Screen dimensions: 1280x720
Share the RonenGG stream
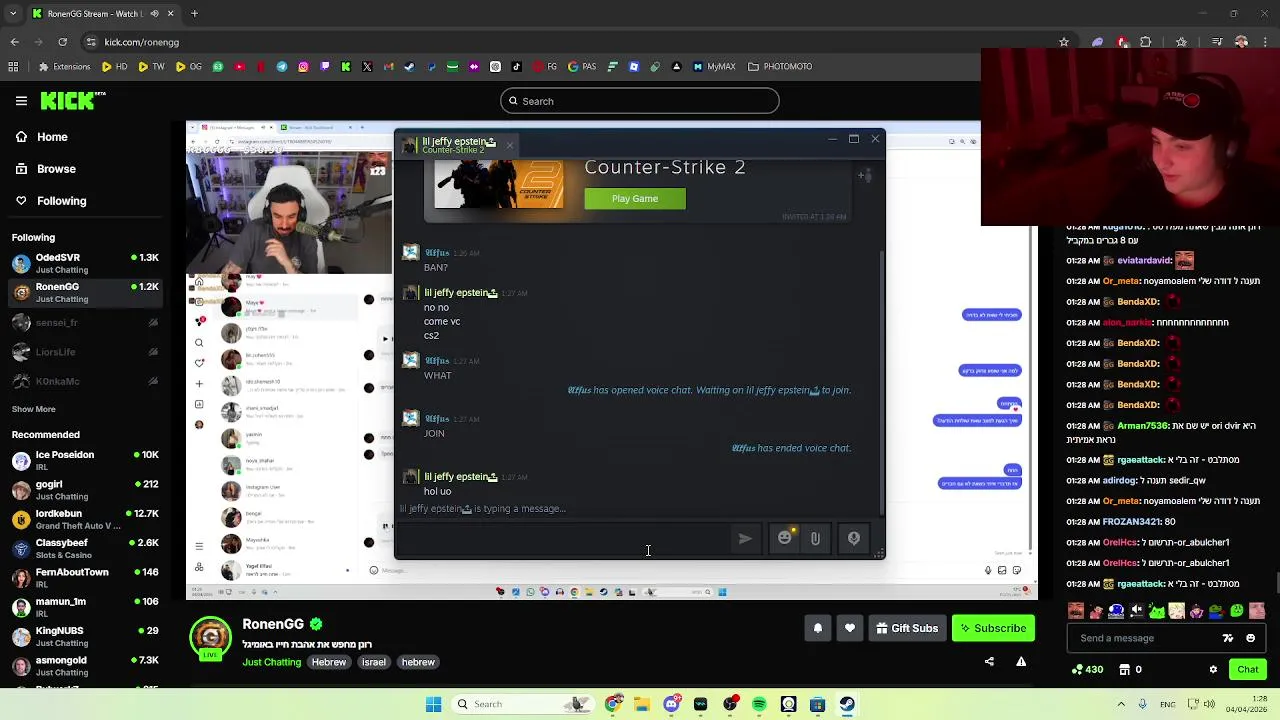(x=989, y=661)
